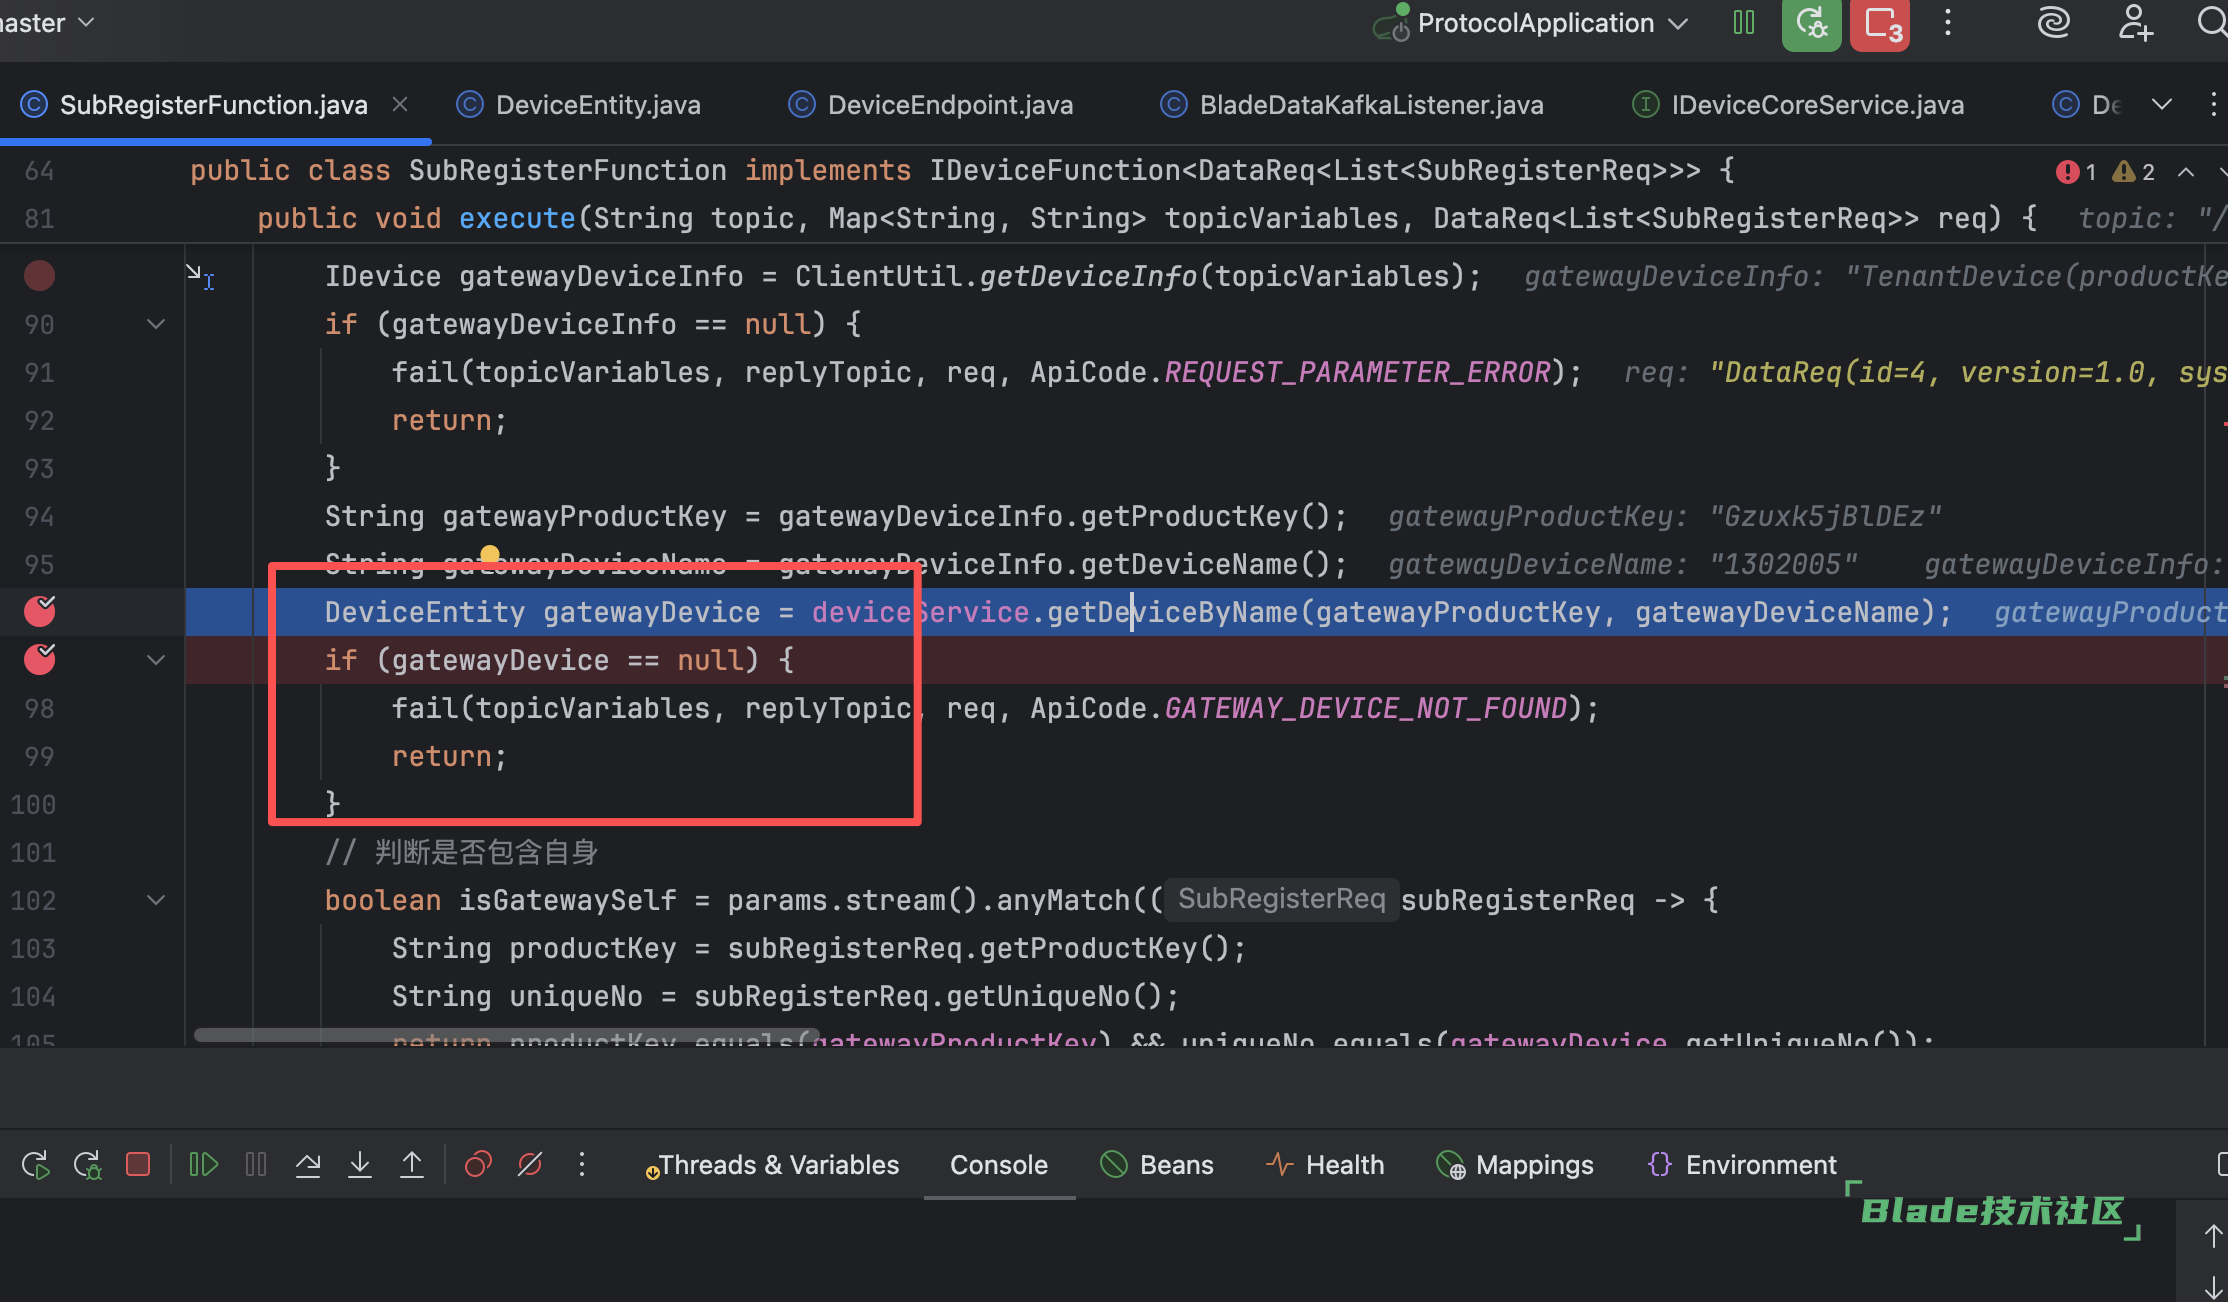2228x1302 pixels.
Task: Collapse the code block at line 102
Action: (156, 900)
